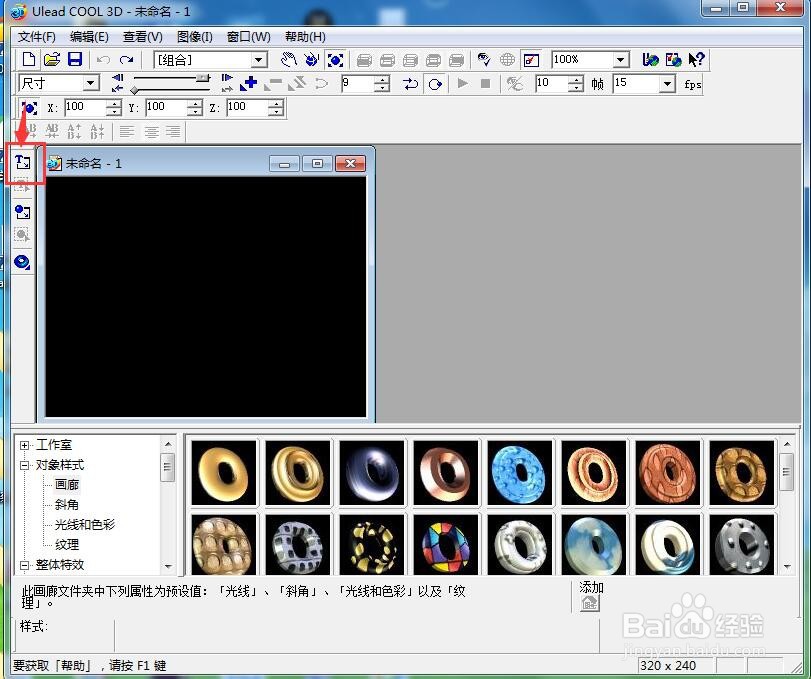Toggle the output preview window icon
Viewport: 811px width, 679px height.
531,60
